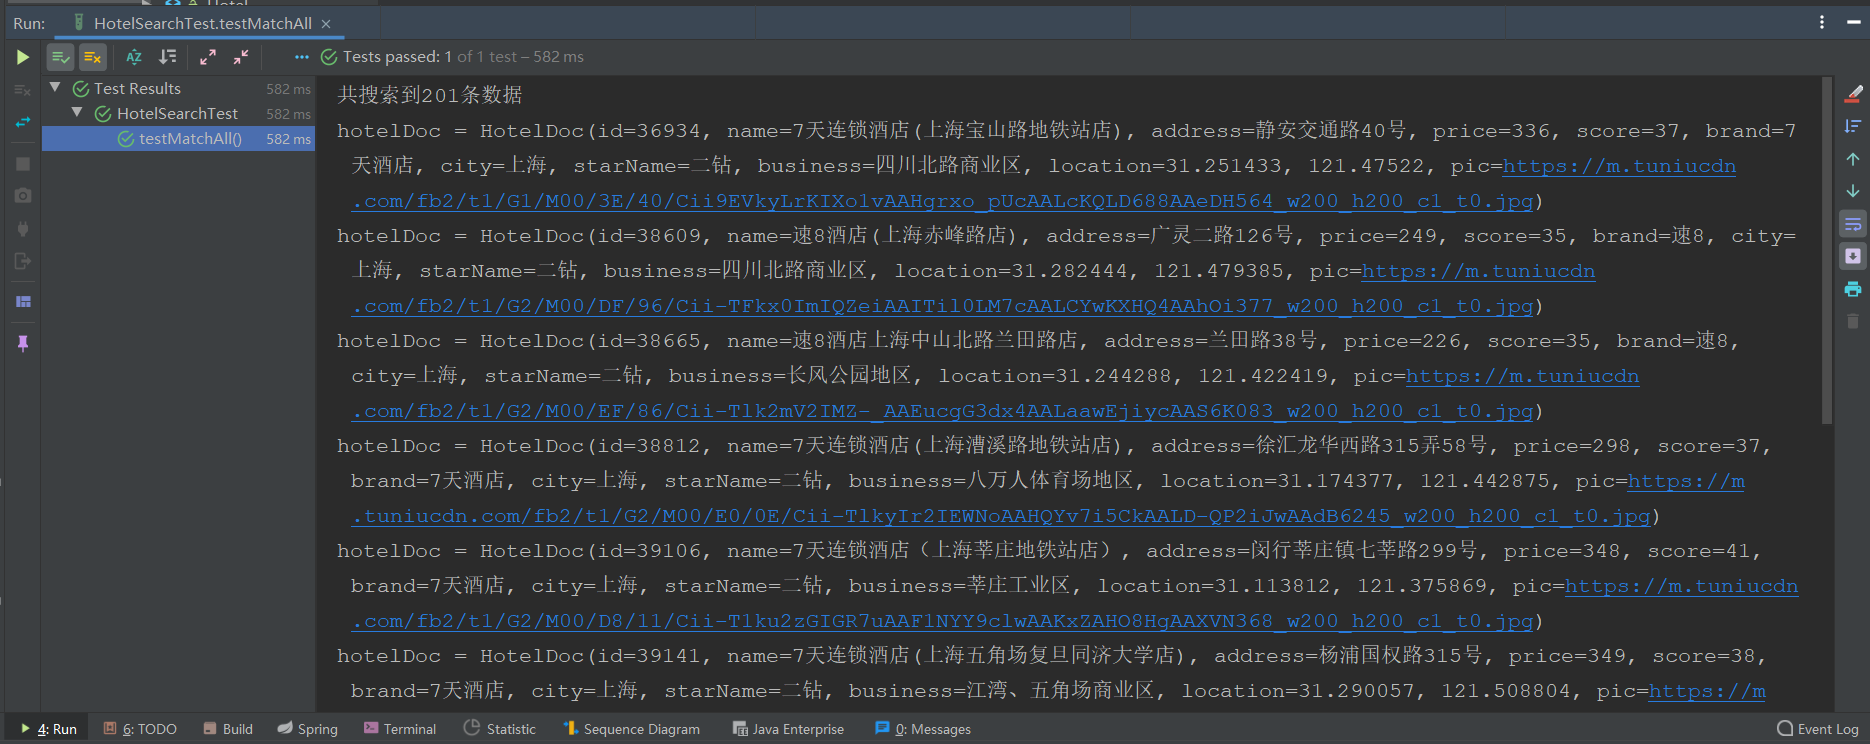Switch to HotelSearchTest.testMatchAll run tab
This screenshot has width=1870, height=744.
coord(202,23)
